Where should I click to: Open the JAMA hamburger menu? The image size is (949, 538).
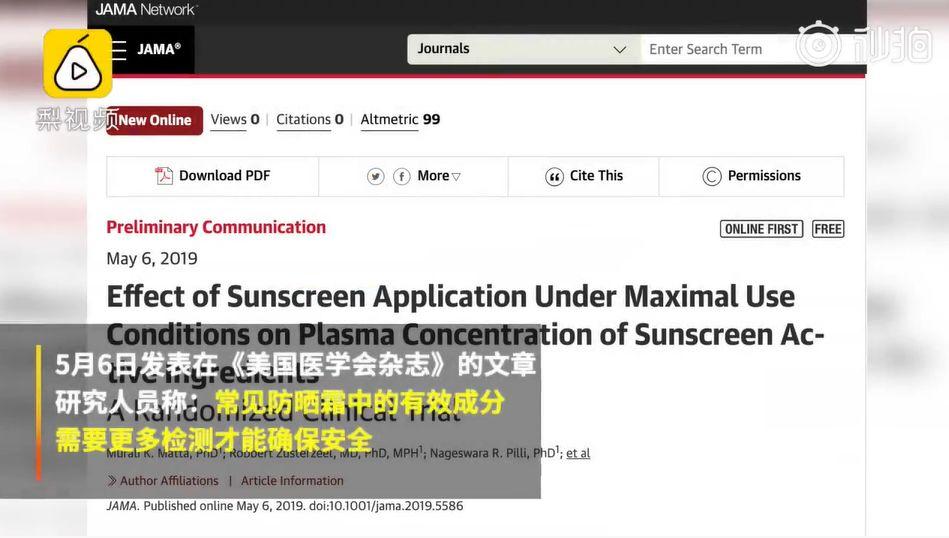(119, 50)
